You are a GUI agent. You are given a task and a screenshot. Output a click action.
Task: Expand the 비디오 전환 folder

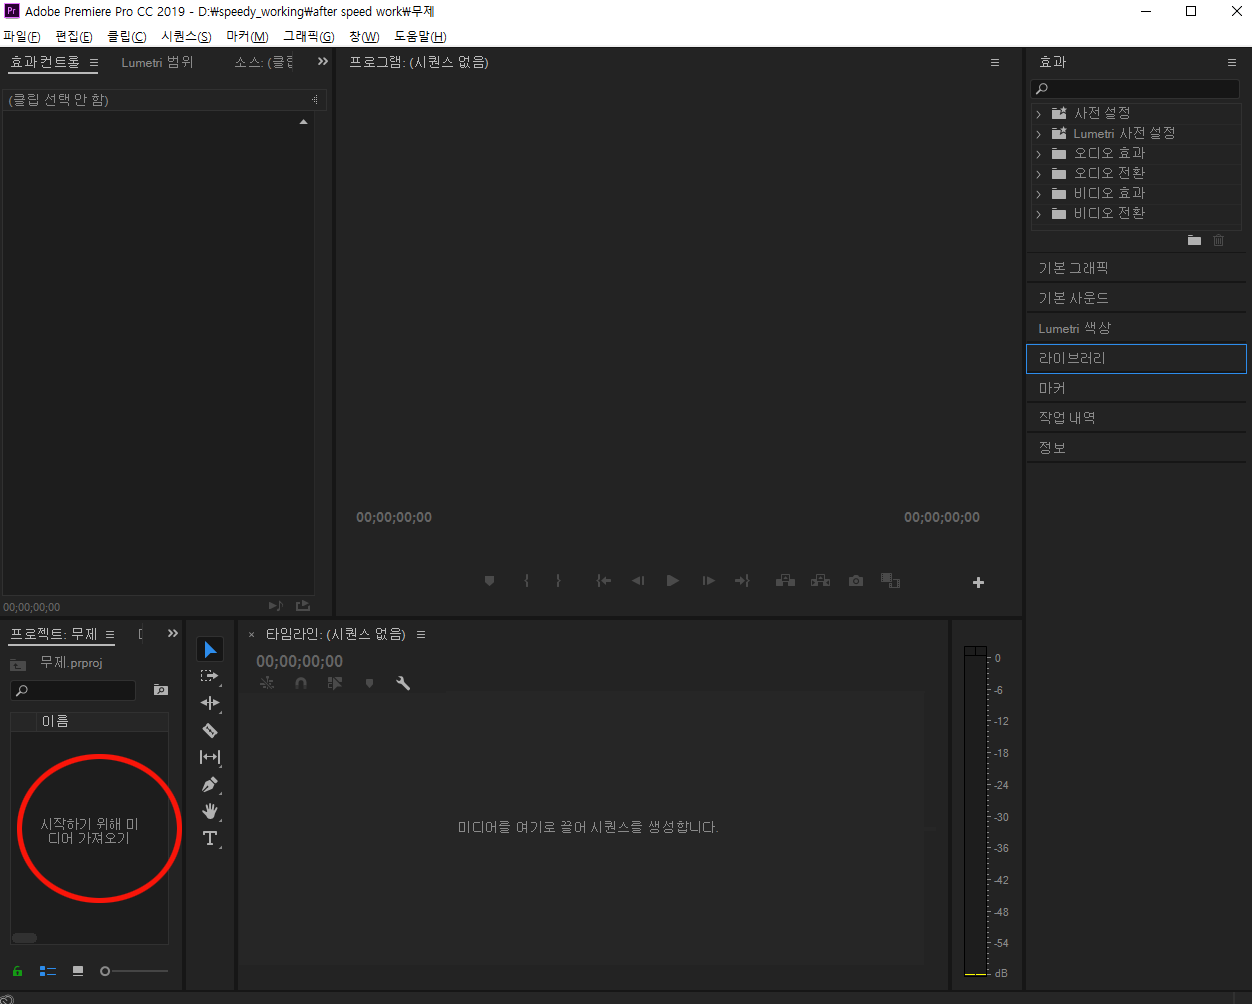(1039, 214)
